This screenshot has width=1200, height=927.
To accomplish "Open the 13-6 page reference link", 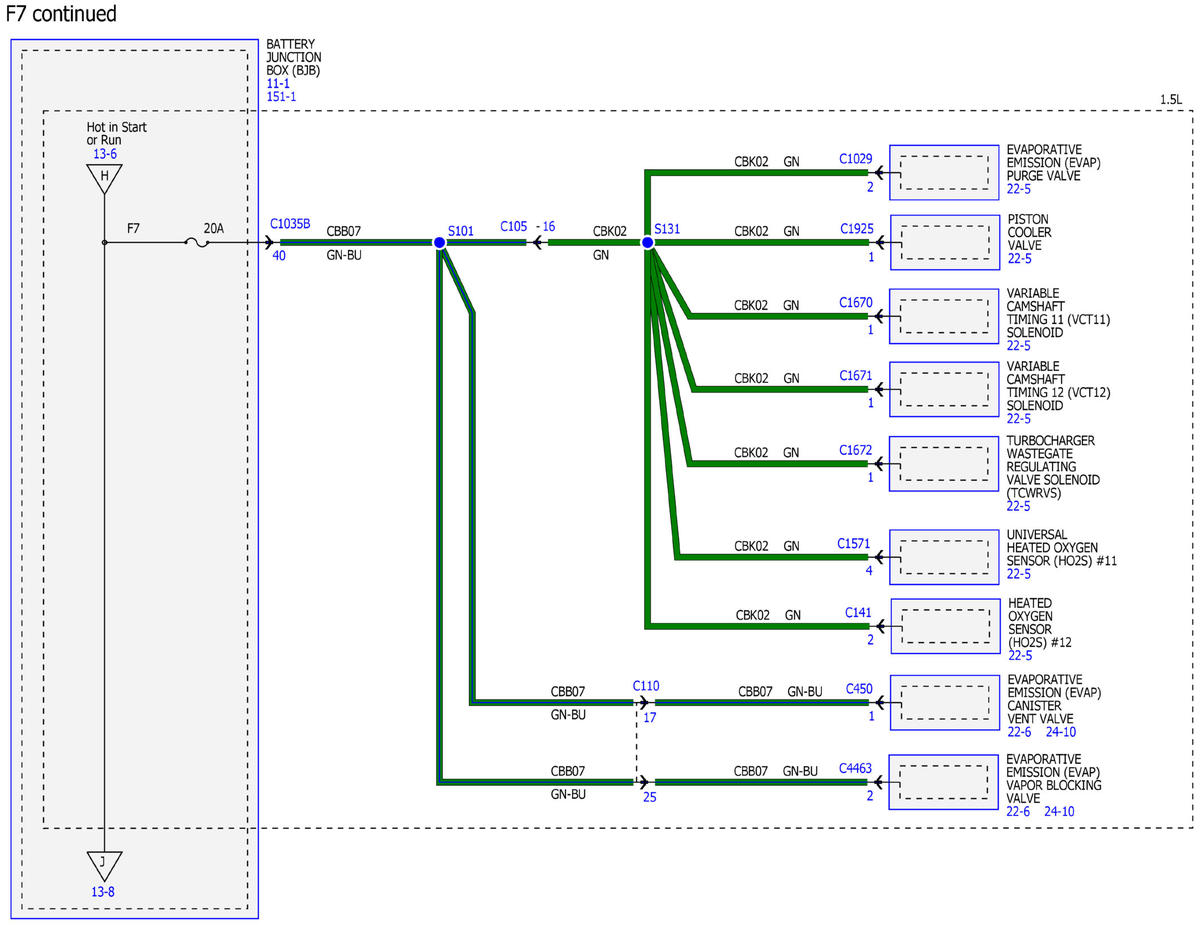I will coord(104,155).
